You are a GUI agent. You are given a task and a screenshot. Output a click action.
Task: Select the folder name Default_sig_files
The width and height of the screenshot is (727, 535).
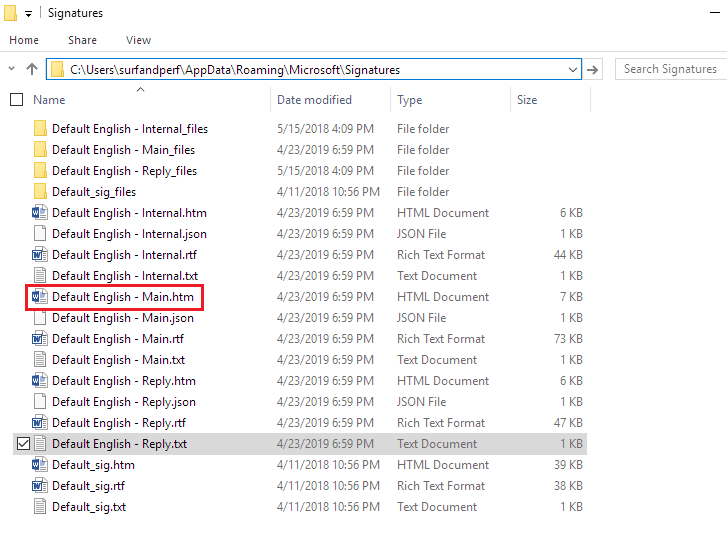click(x=94, y=192)
